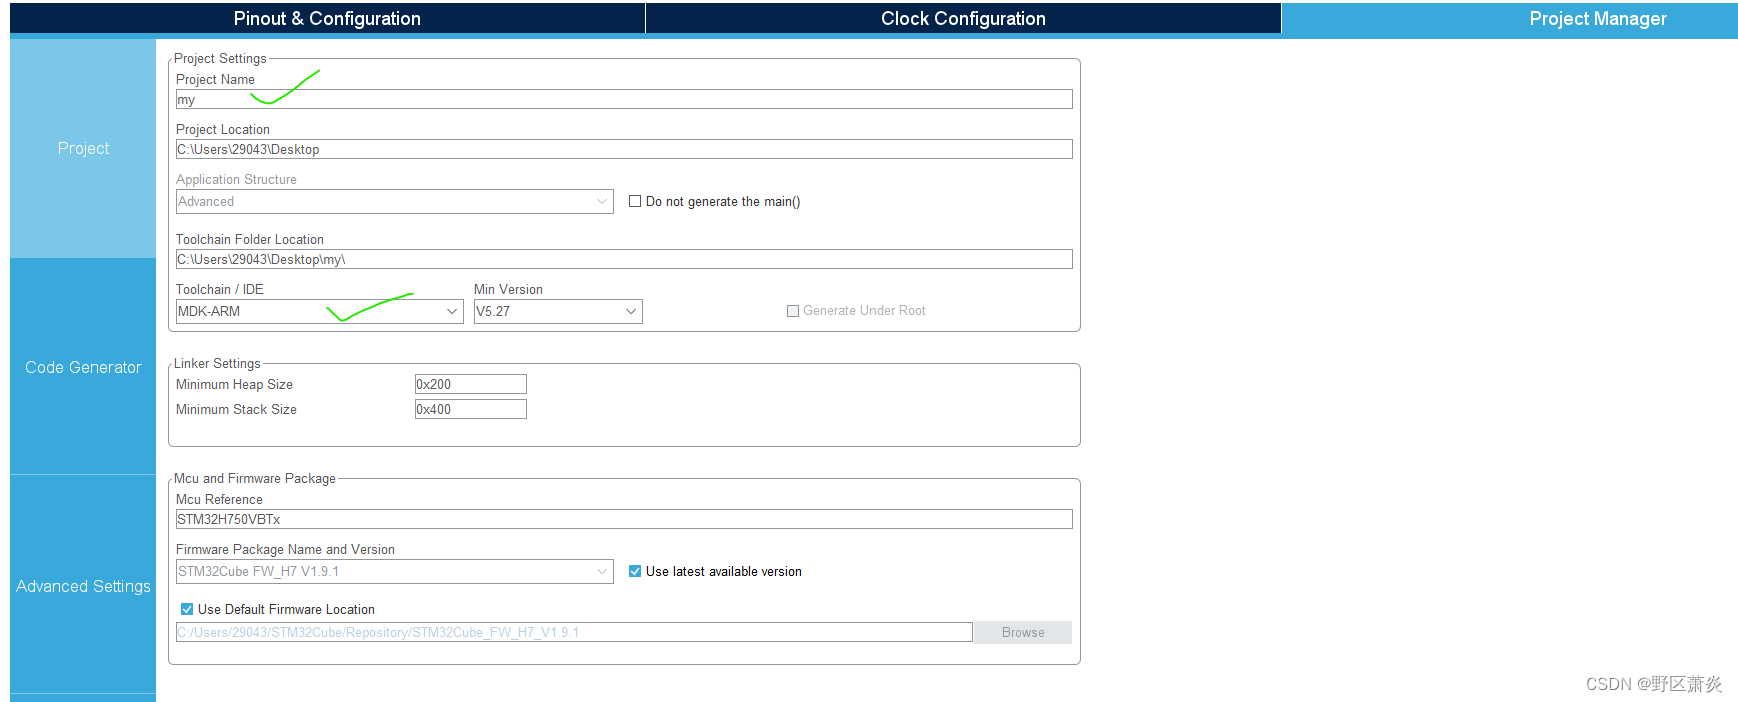Click the Linker Settings group title
Viewport: 1738px width, 702px height.
point(217,363)
